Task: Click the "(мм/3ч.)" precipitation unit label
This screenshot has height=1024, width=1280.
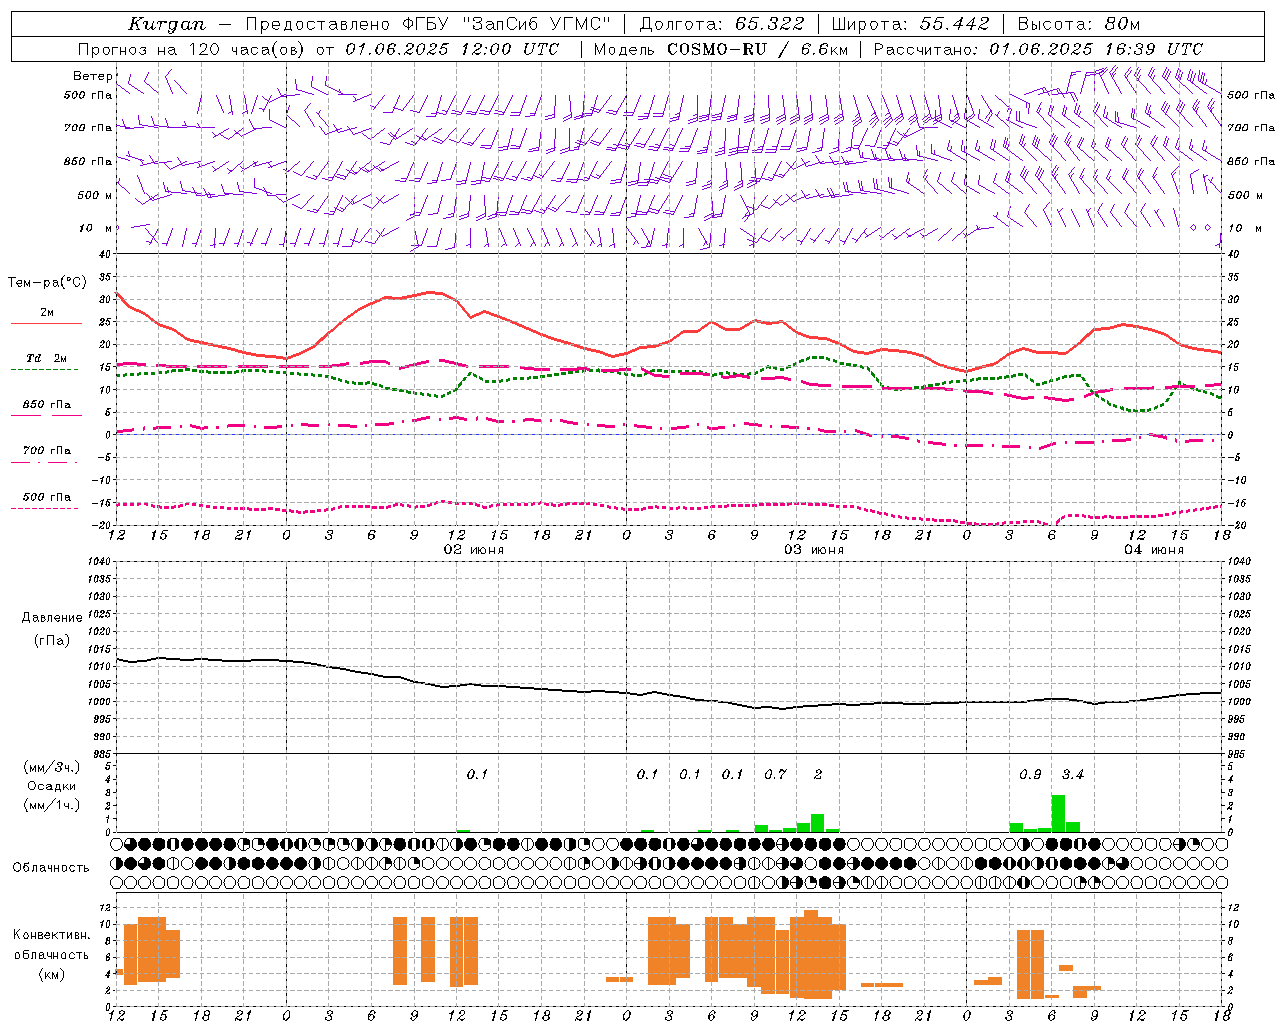Action: pos(51,767)
